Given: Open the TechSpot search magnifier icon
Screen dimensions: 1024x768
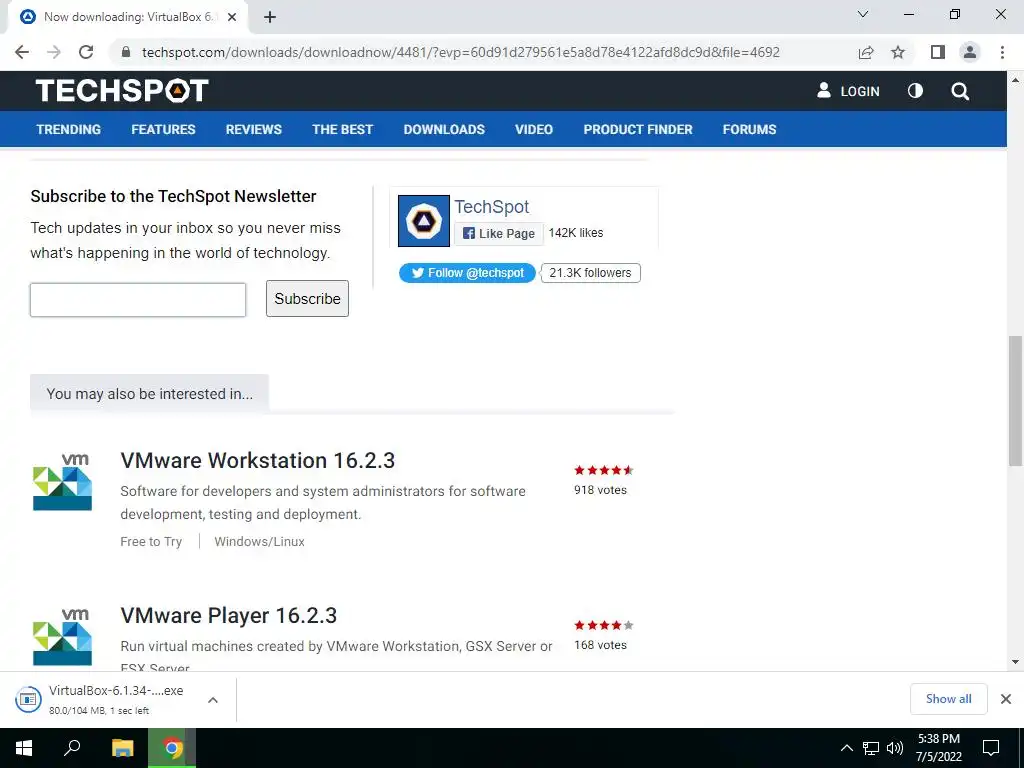Looking at the screenshot, I should tap(960, 91).
